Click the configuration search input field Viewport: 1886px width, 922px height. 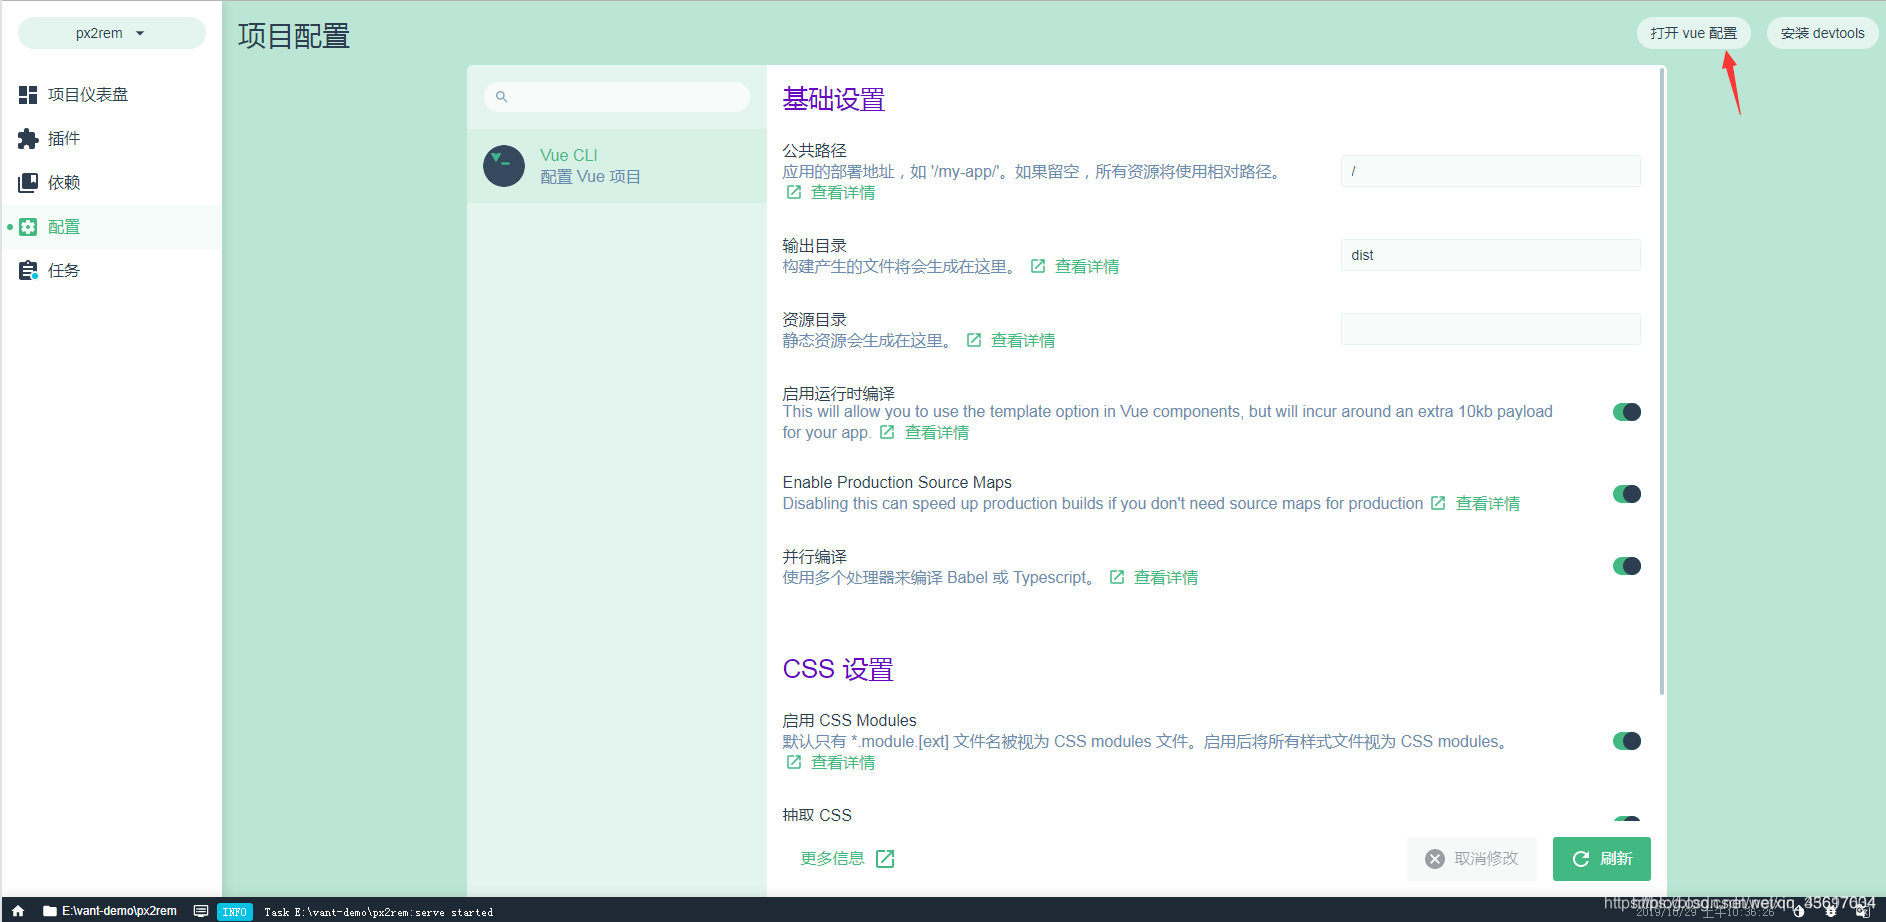pos(617,96)
